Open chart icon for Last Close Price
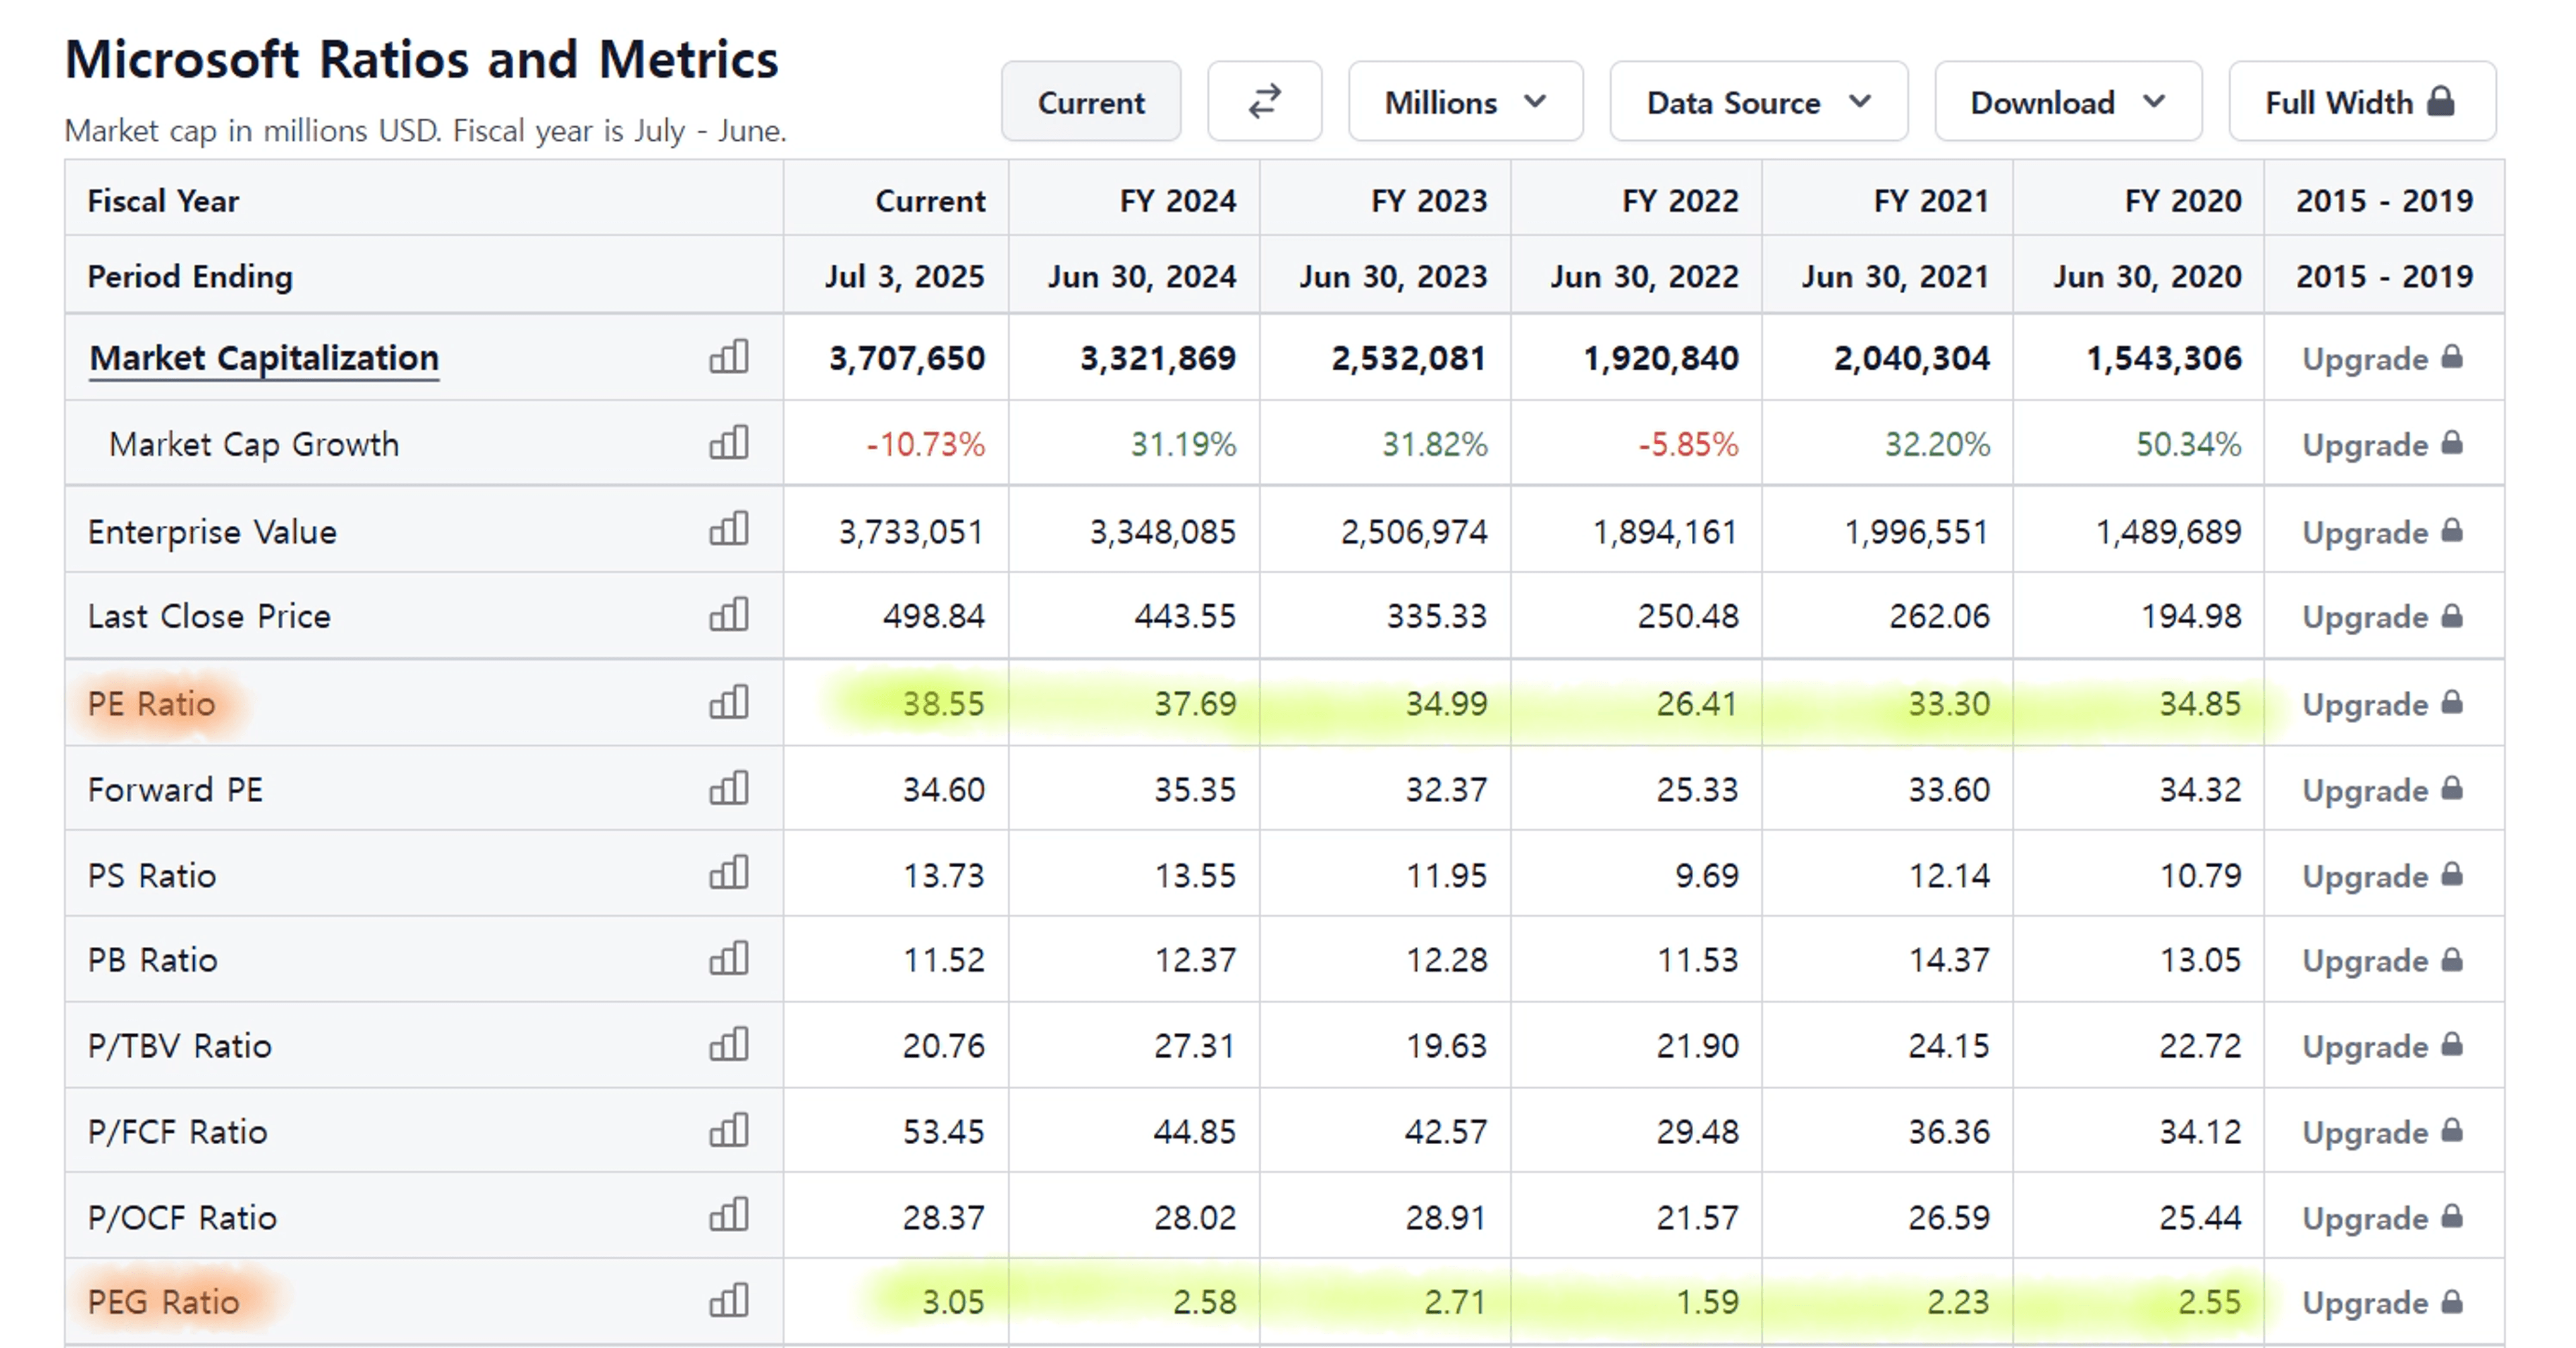 (x=729, y=615)
